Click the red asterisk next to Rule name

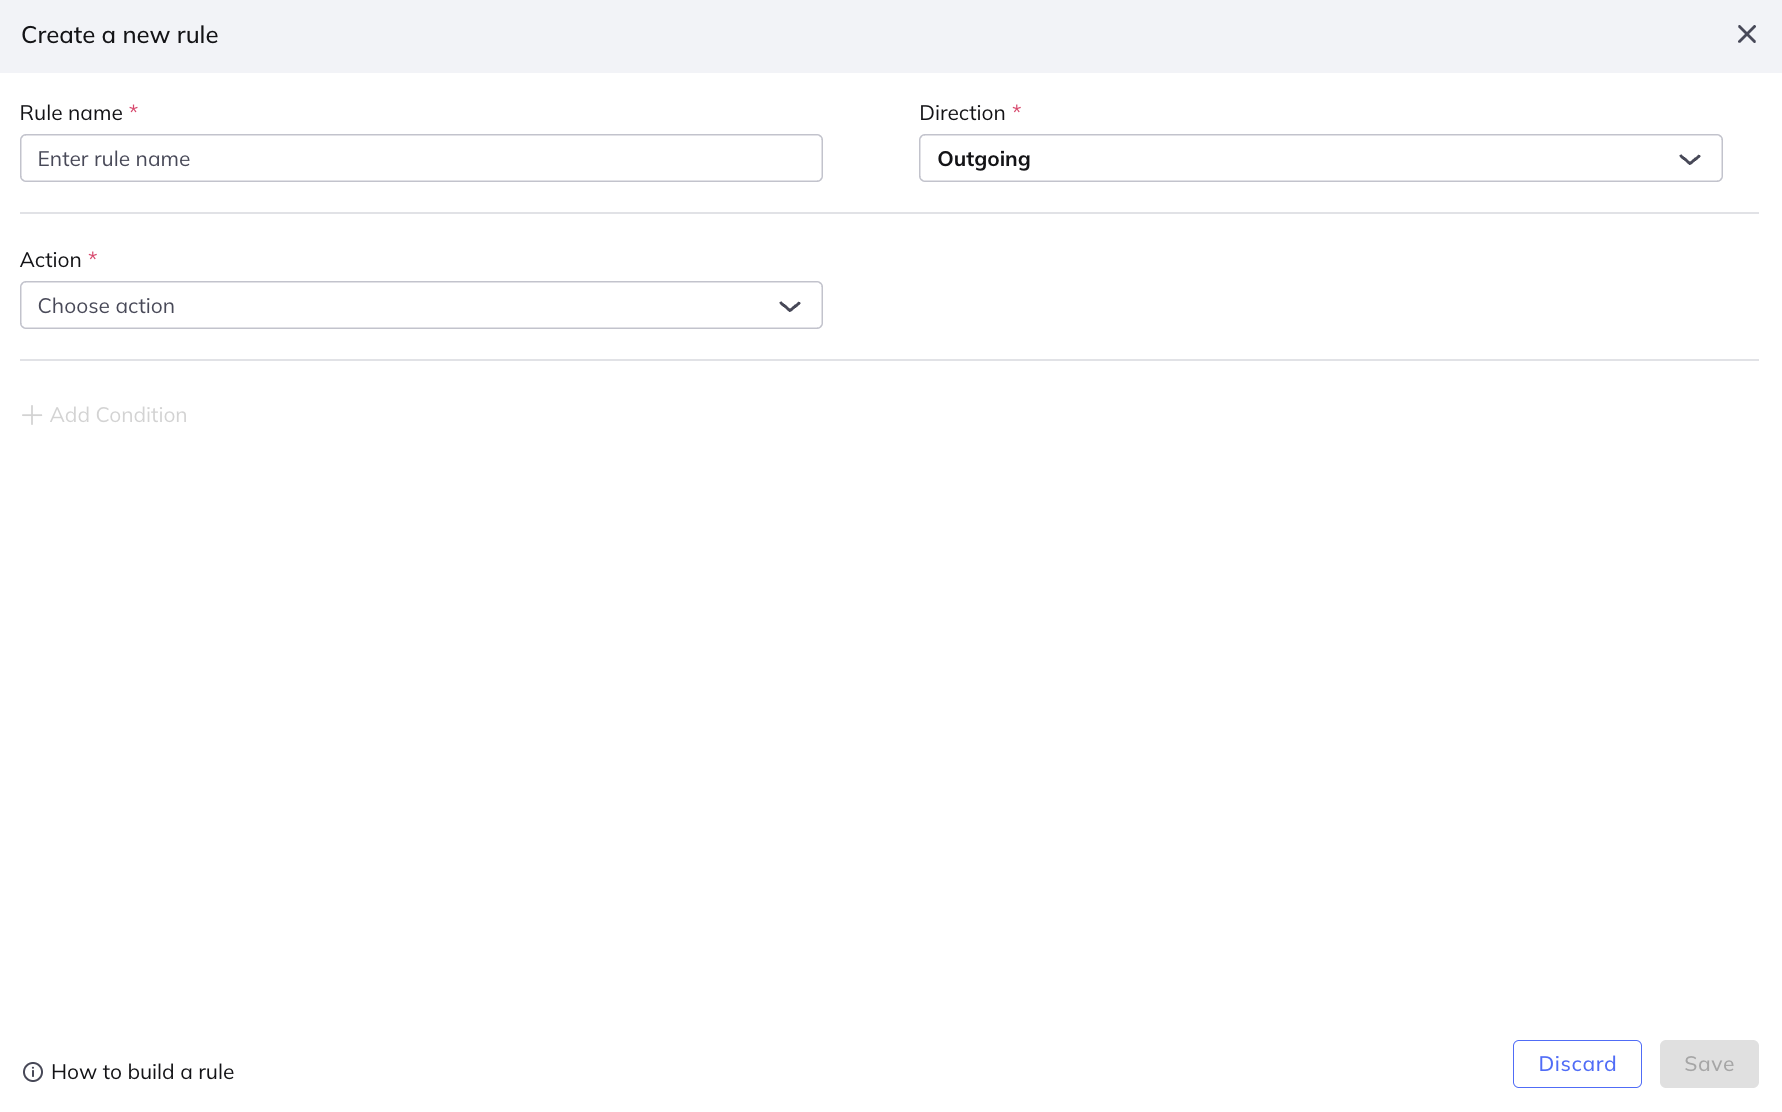coord(133,111)
